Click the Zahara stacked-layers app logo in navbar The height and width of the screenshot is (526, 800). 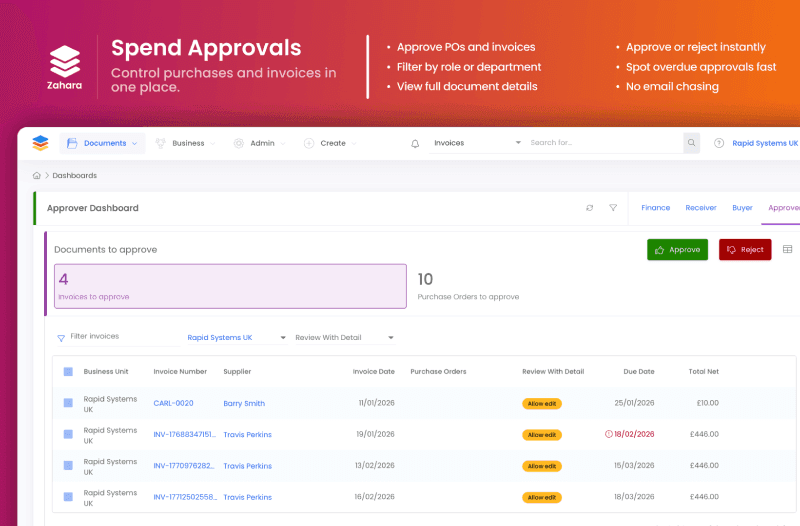click(40, 143)
